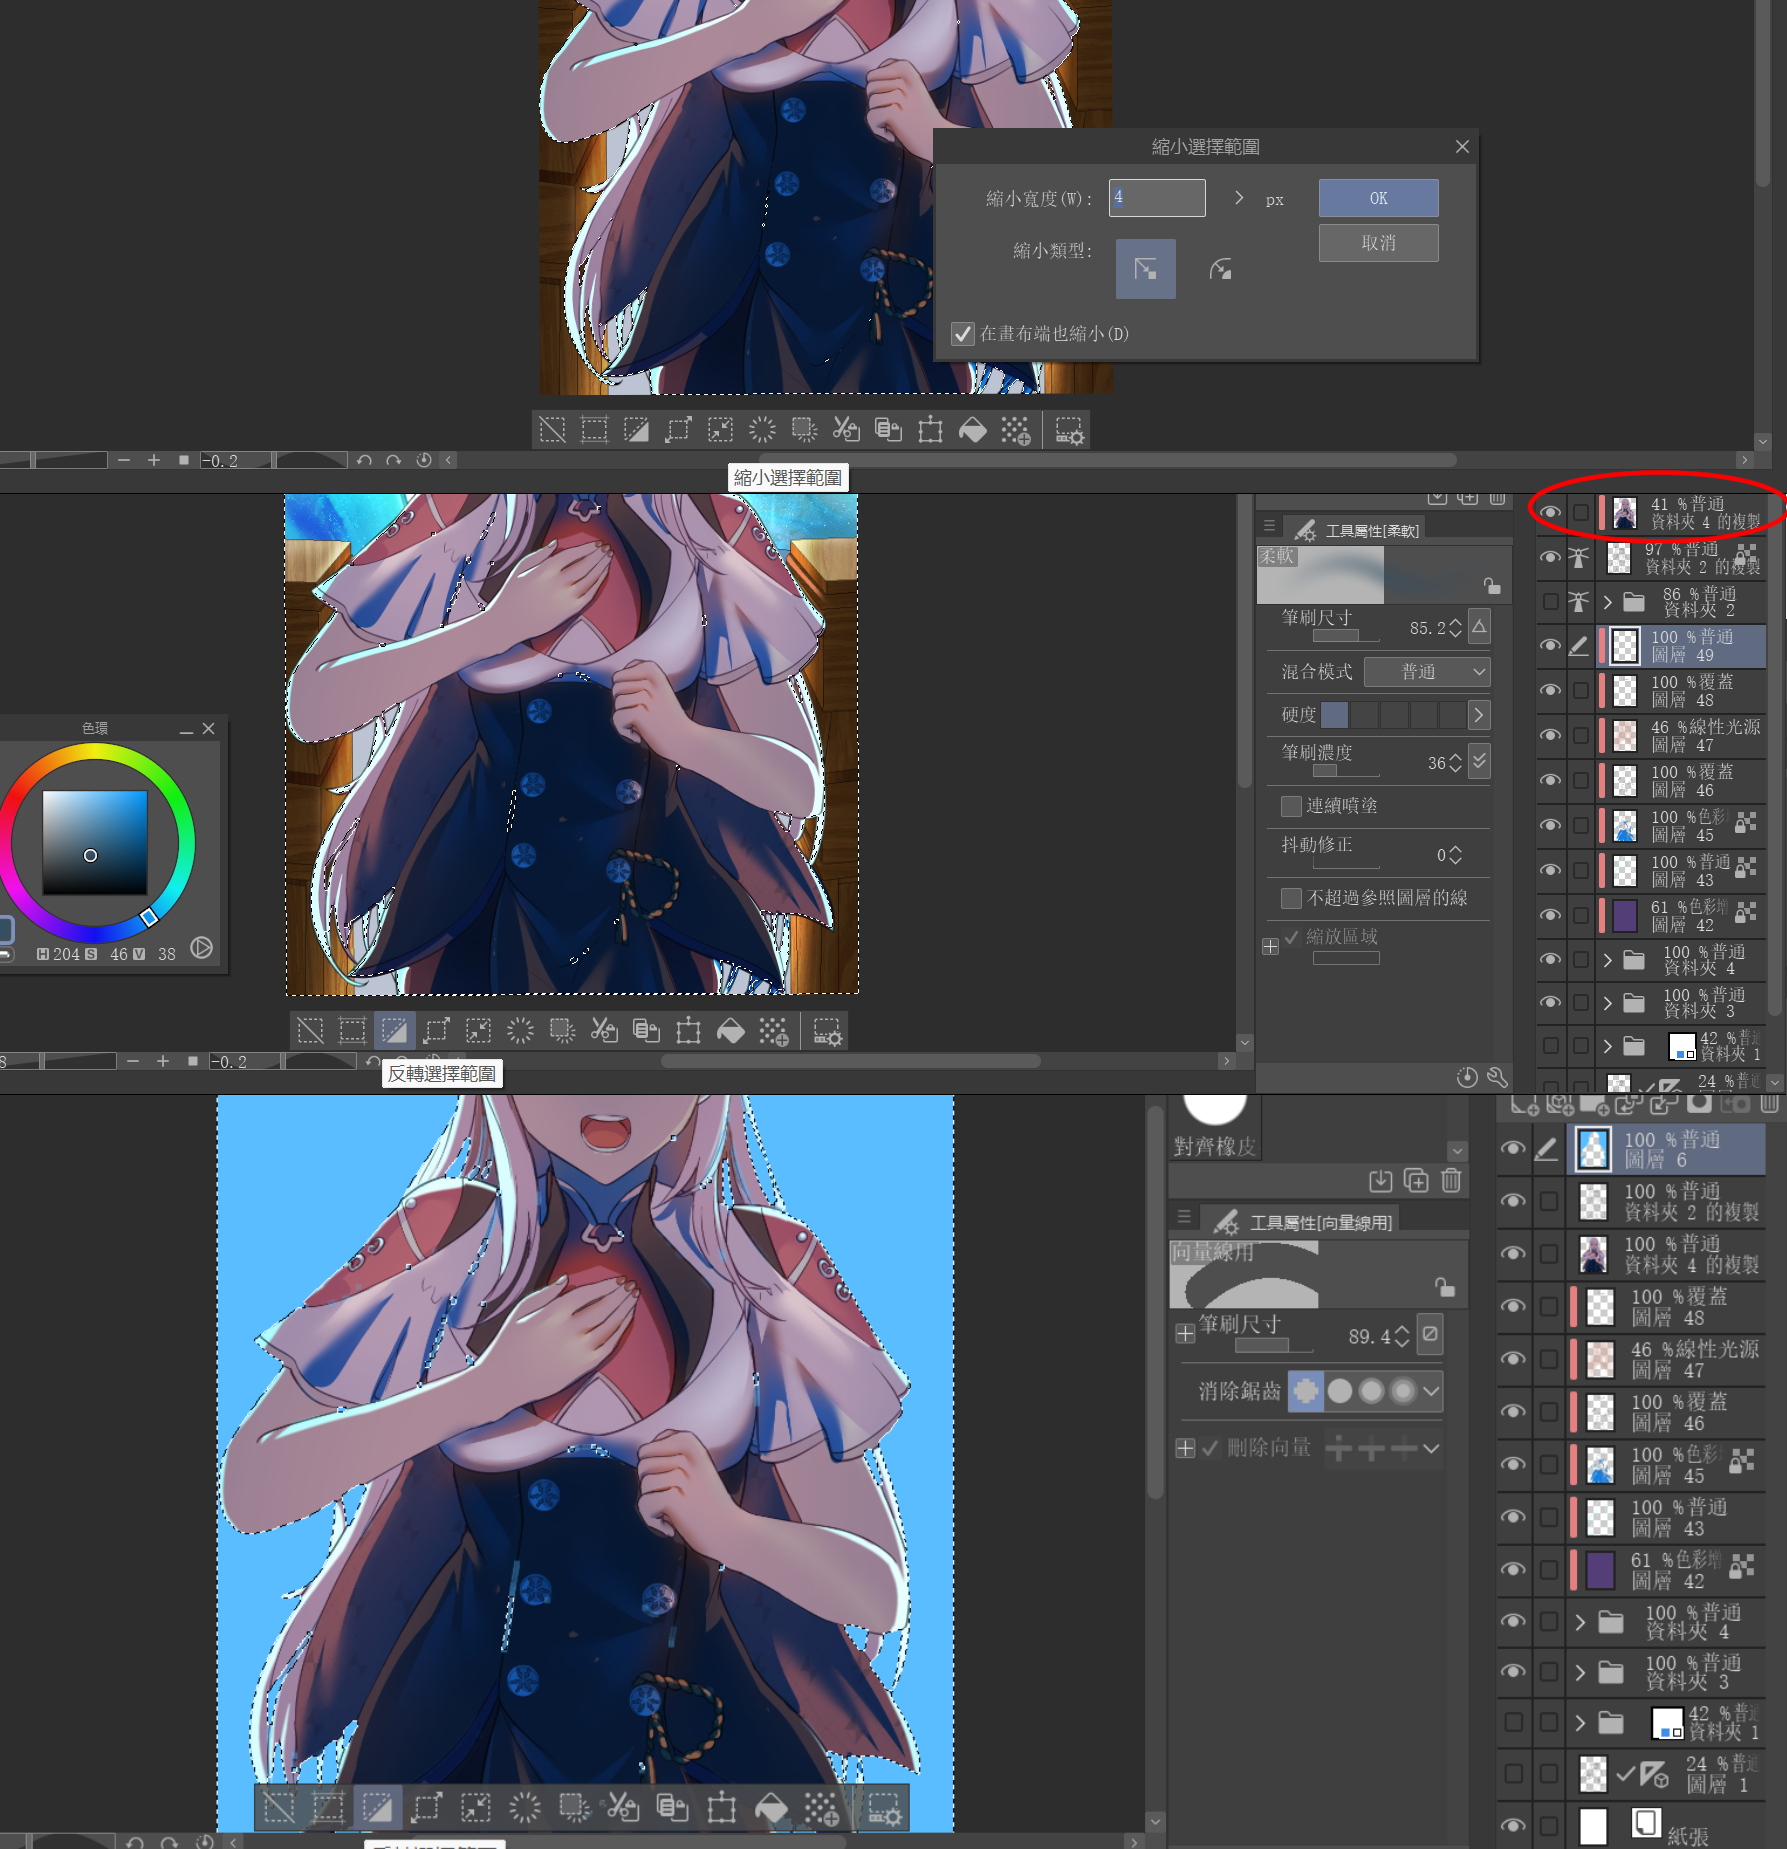
Task: Click Scale/rotate transform icon in middle launcher
Action: click(x=688, y=1030)
